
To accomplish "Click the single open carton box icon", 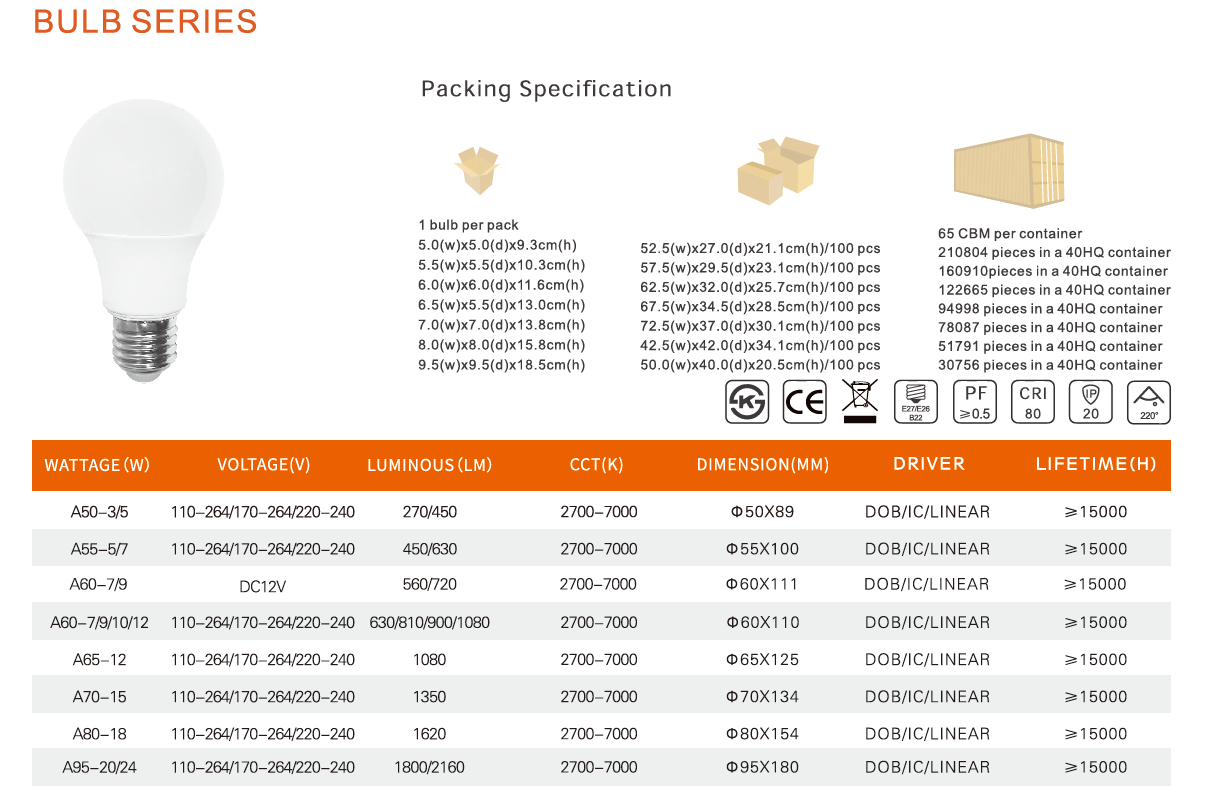I will pos(477,171).
